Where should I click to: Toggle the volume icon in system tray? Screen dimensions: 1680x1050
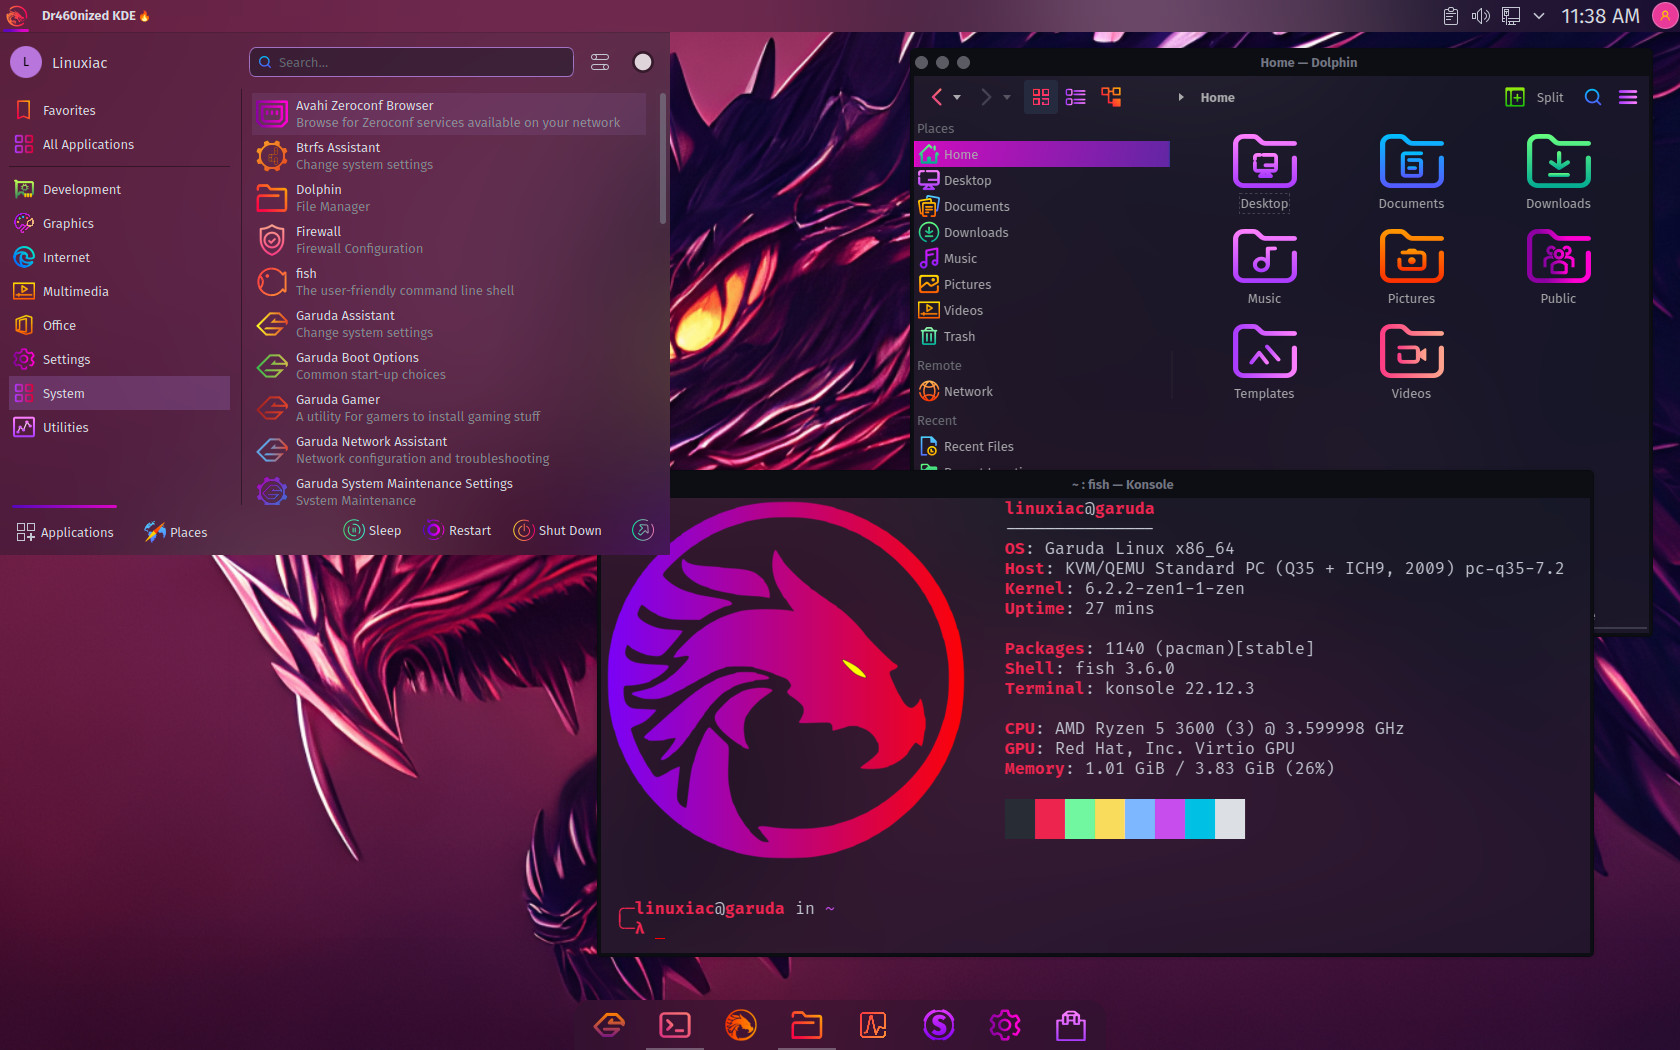(x=1479, y=15)
